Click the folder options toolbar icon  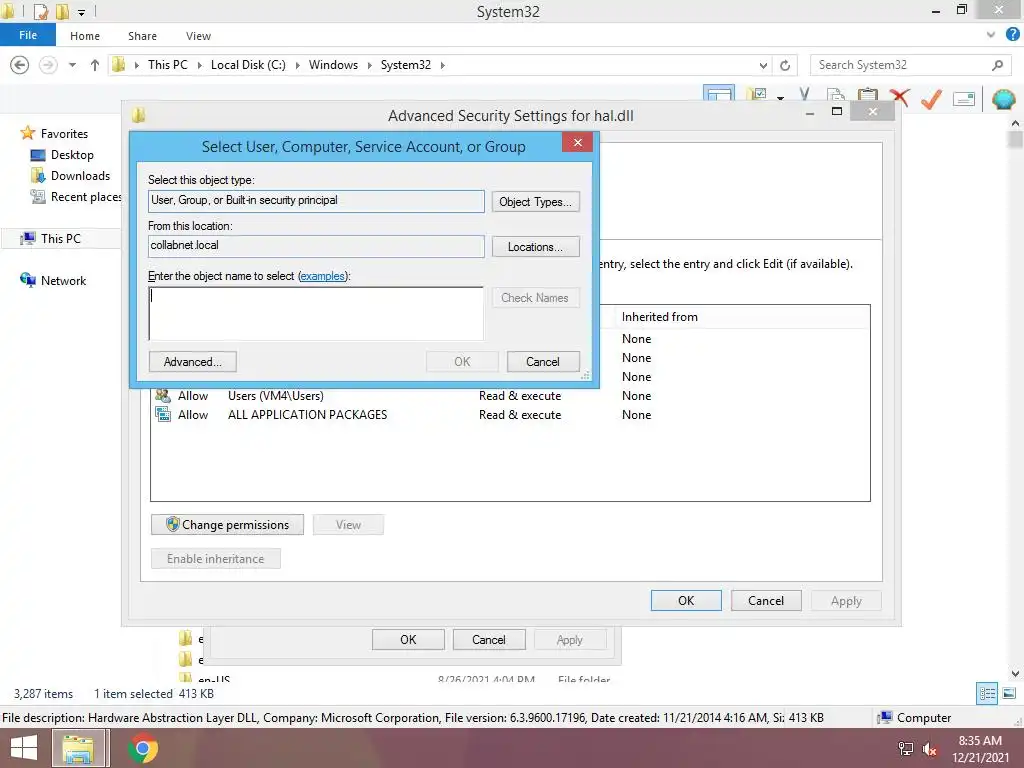(x=758, y=97)
